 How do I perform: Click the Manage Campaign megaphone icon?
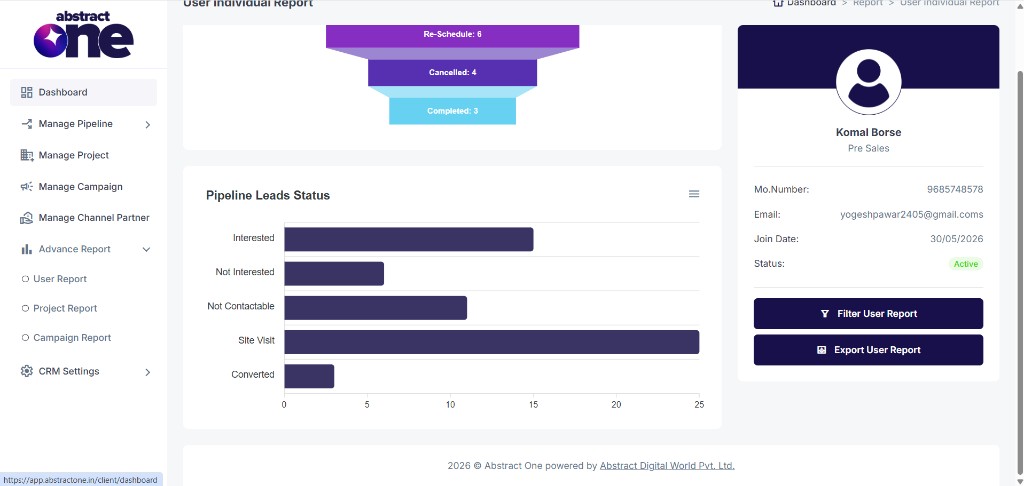pyautogui.click(x=26, y=186)
